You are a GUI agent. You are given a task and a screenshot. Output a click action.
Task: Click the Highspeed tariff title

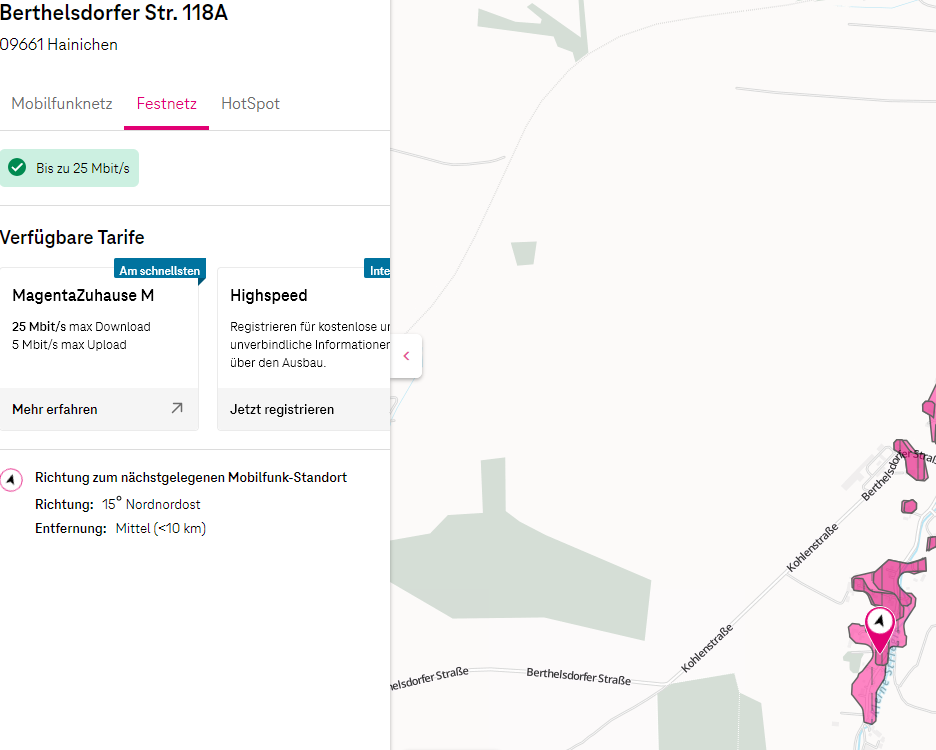[269, 296]
